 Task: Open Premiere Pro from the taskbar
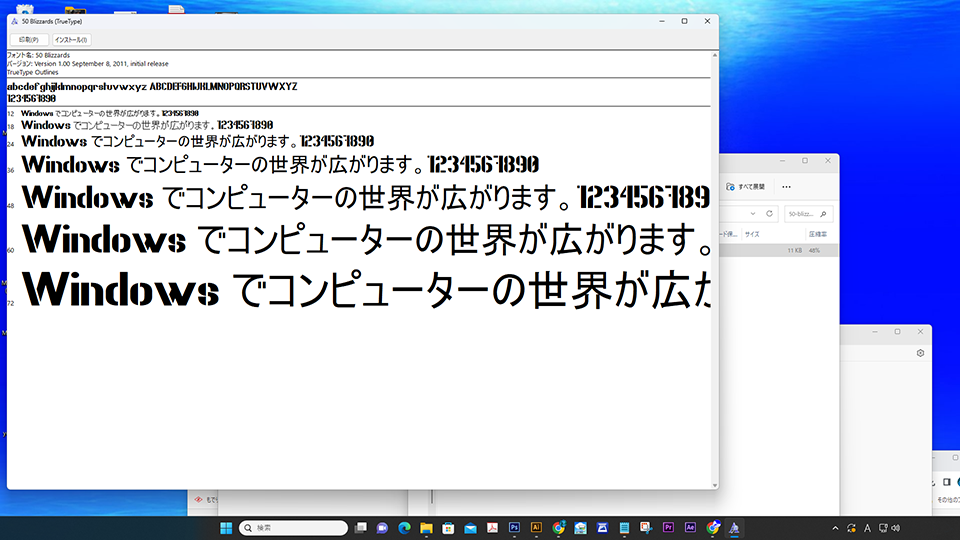(669, 527)
